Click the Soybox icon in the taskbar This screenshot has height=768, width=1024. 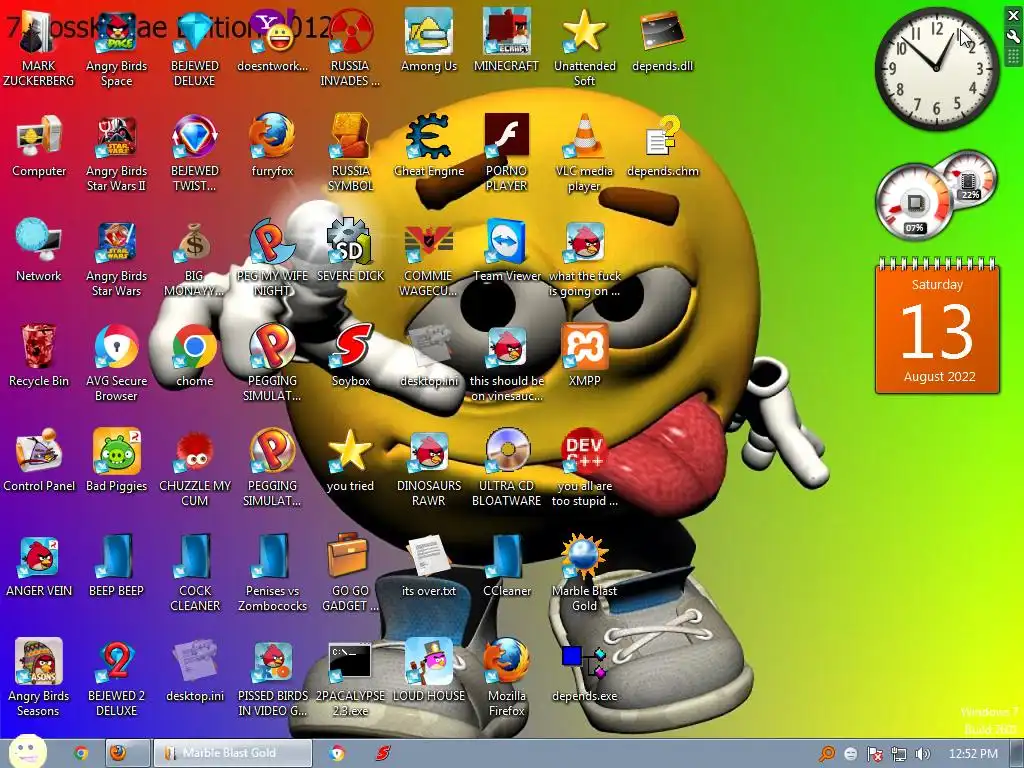click(383, 753)
